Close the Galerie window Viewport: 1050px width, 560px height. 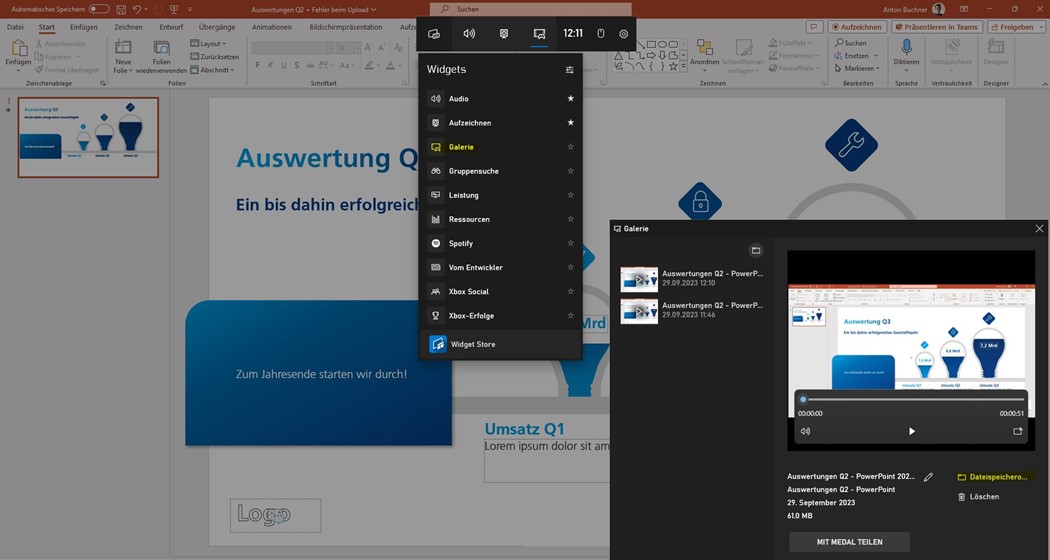click(1039, 228)
